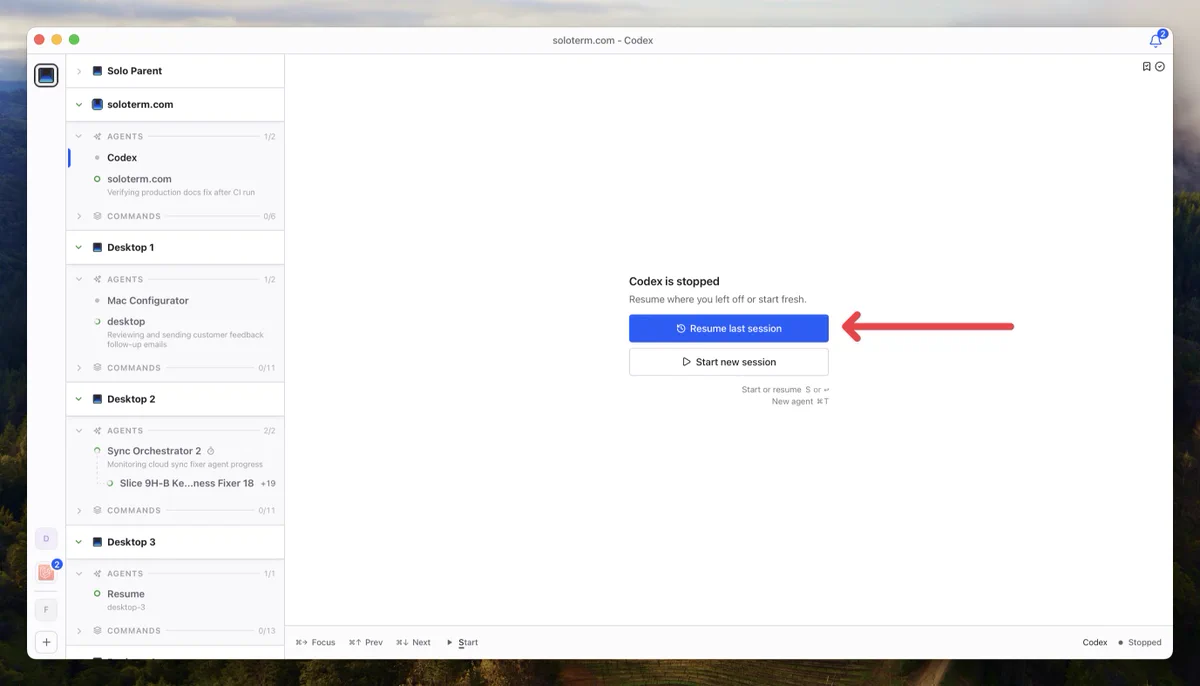Click the Solo Parent project icon

click(x=97, y=71)
